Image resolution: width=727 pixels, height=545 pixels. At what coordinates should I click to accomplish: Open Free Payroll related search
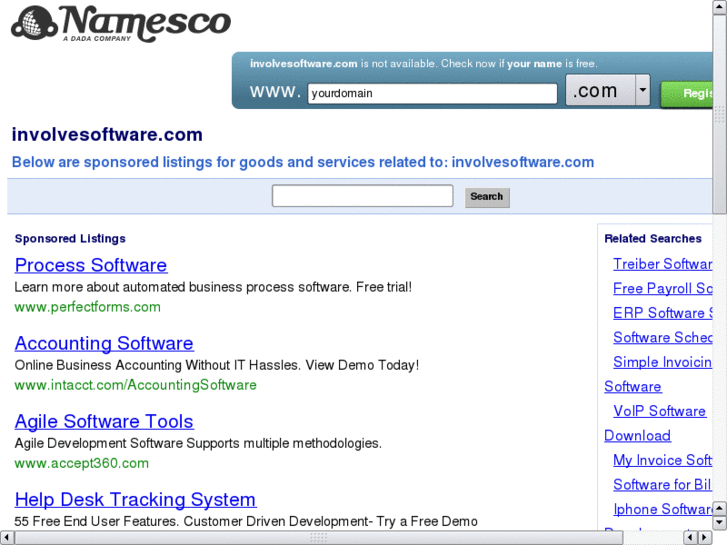(x=663, y=289)
